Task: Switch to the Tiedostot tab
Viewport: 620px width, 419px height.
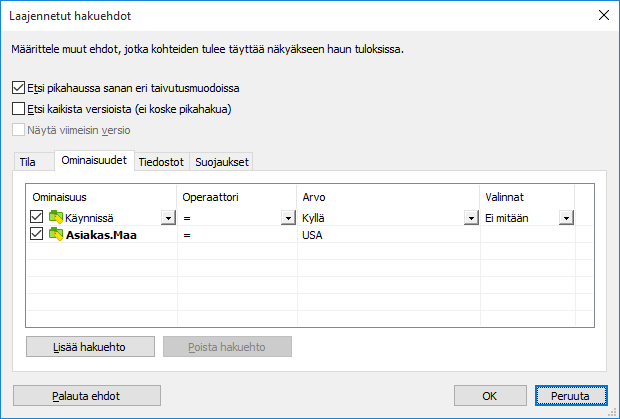Action: click(x=160, y=161)
